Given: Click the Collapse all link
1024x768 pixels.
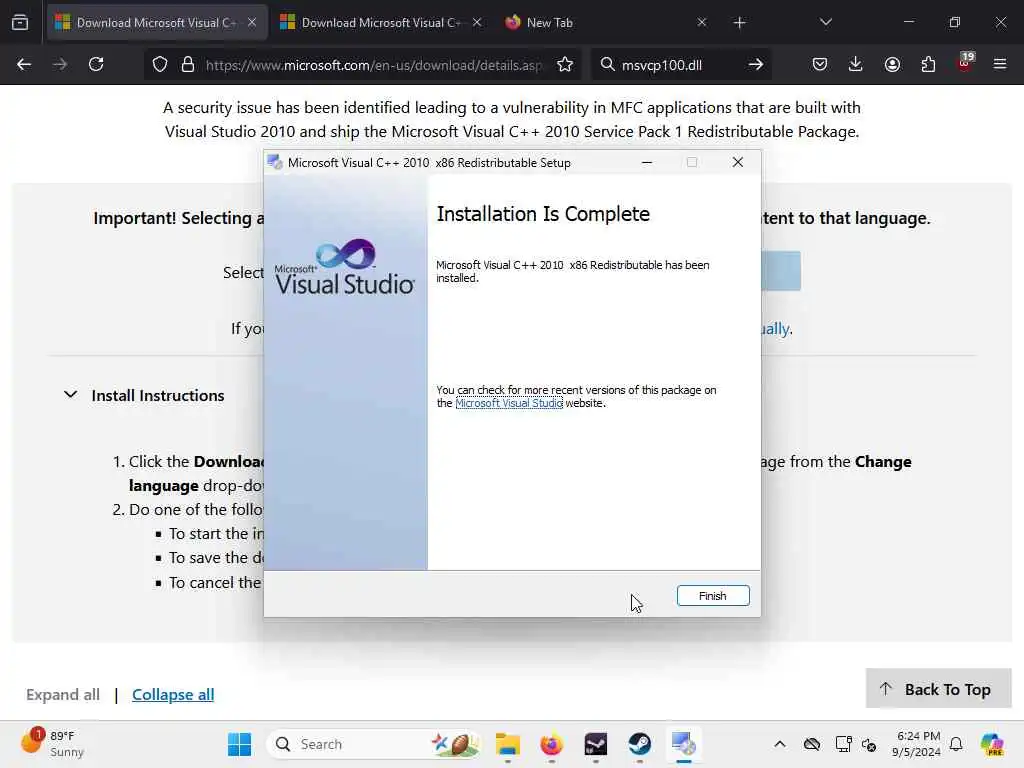Looking at the screenshot, I should 173,694.
